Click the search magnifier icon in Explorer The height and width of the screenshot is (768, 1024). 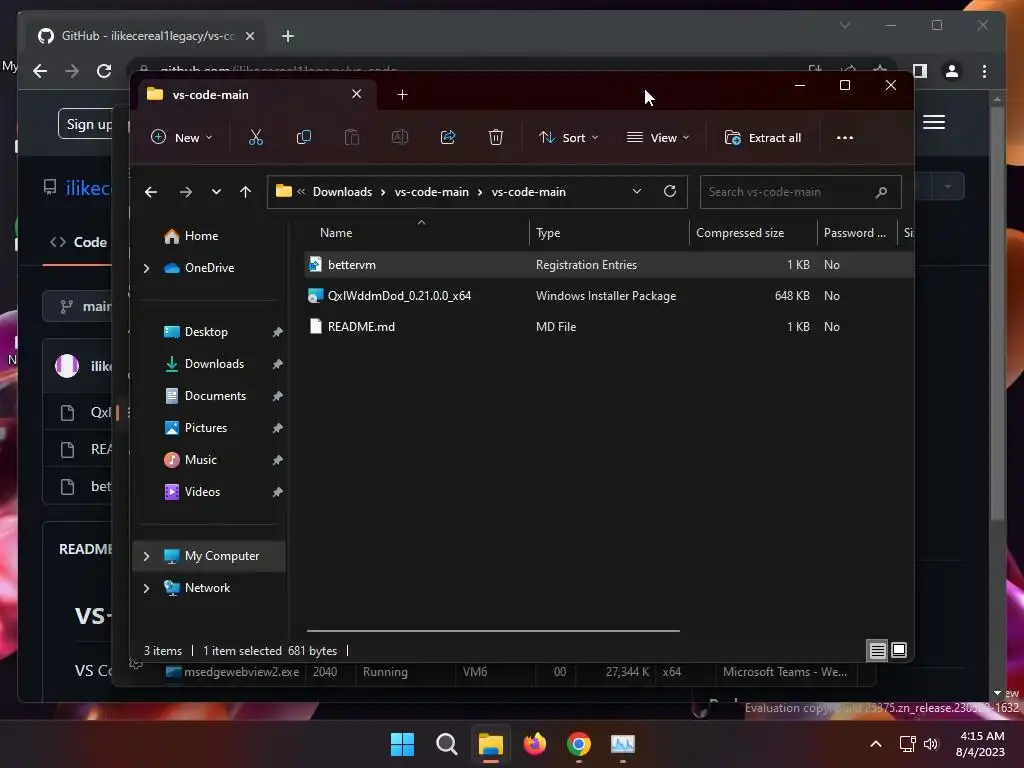(881, 192)
